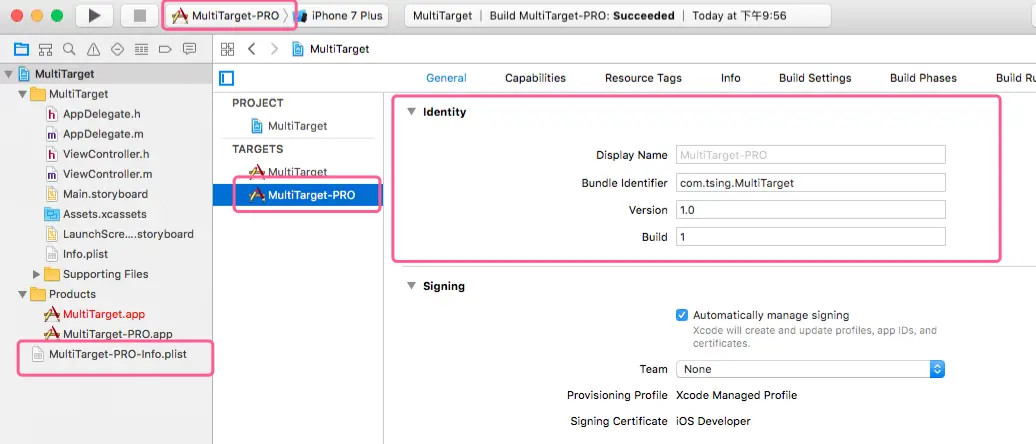Select MultiTarget.app product
Screen dimensions: 1036x444
tap(106, 314)
